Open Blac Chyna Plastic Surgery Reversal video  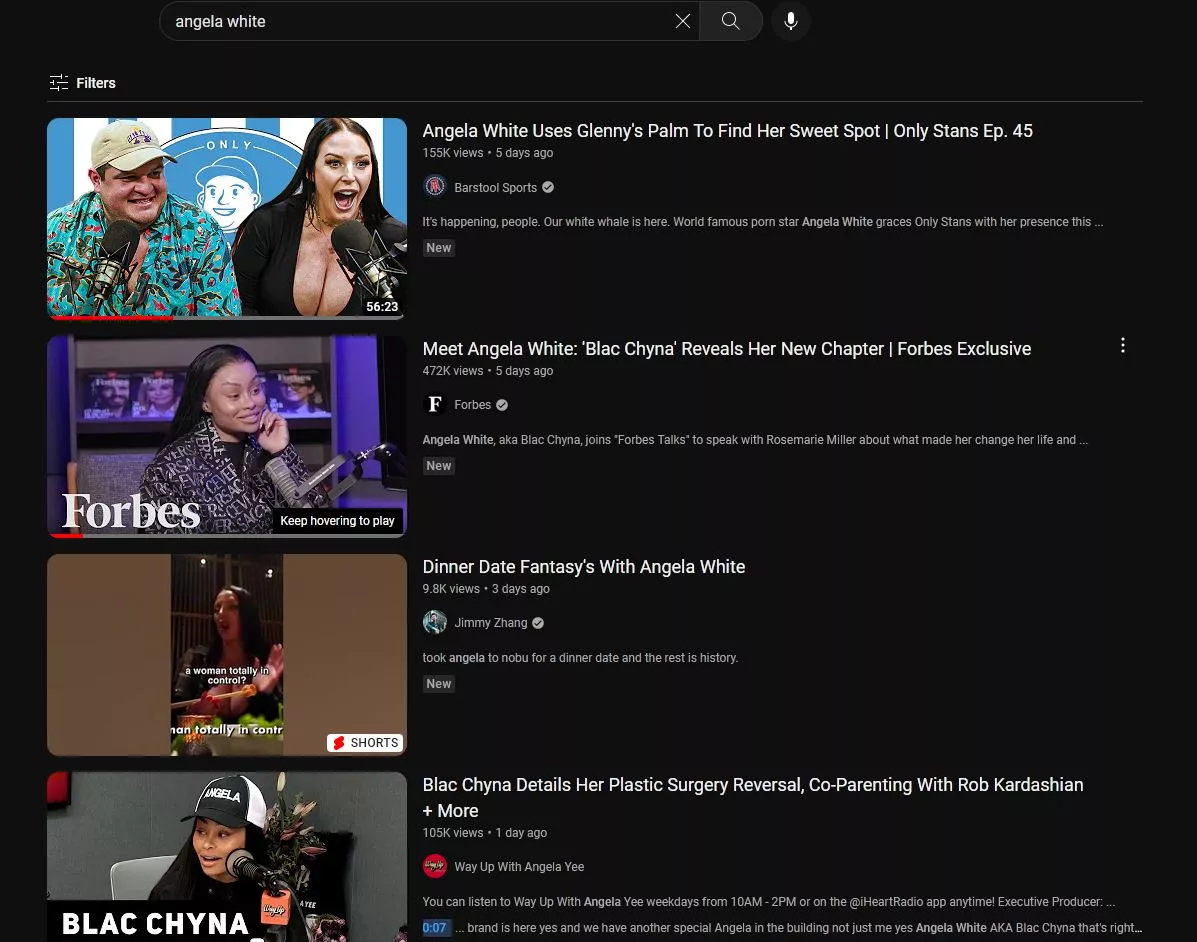[752, 785]
